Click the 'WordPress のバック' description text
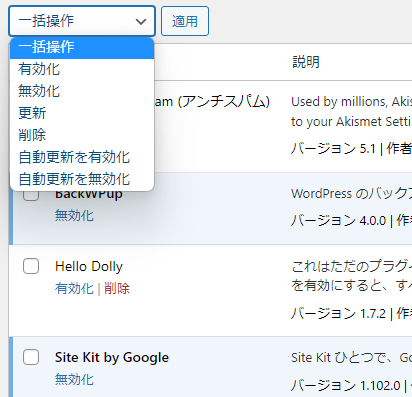Image resolution: width=412 pixels, height=397 pixels. click(x=352, y=193)
